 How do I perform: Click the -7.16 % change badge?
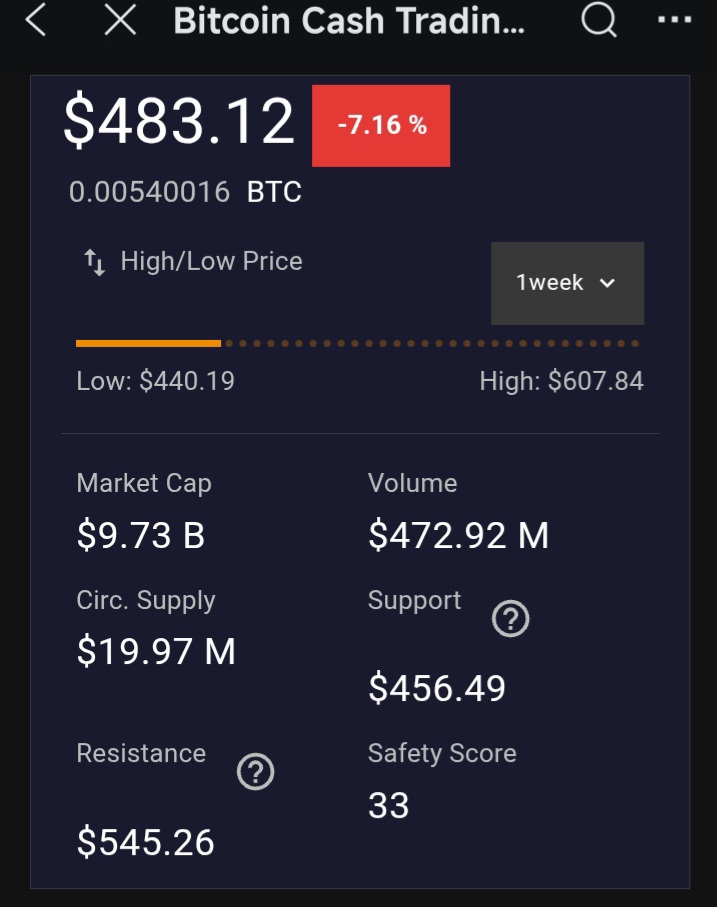pyautogui.click(x=381, y=126)
